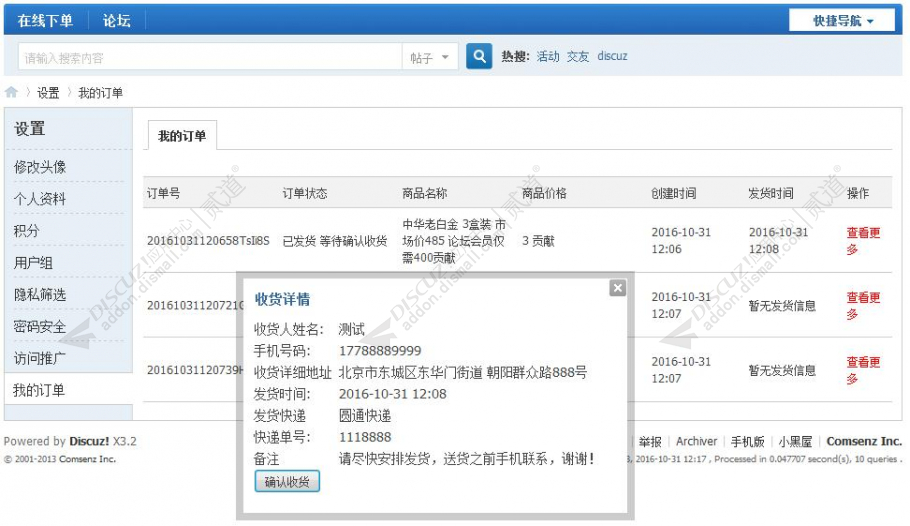910x526 pixels.
Task: Open the 在线下单 nav item
Action: (x=45, y=21)
